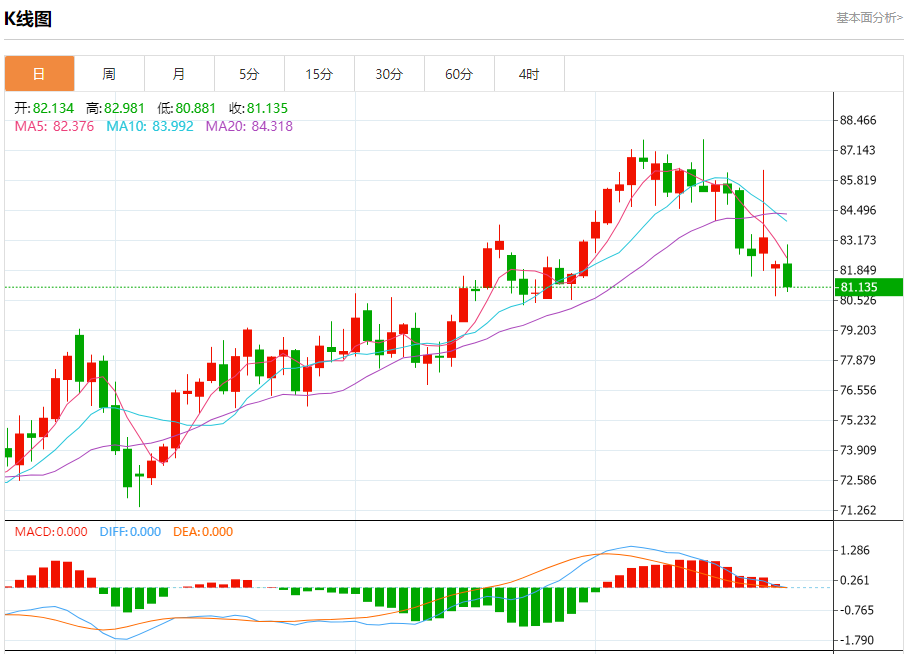914x654 pixels.
Task: Click the DIFF:0.000 indicator label
Action: pyautogui.click(x=130, y=532)
